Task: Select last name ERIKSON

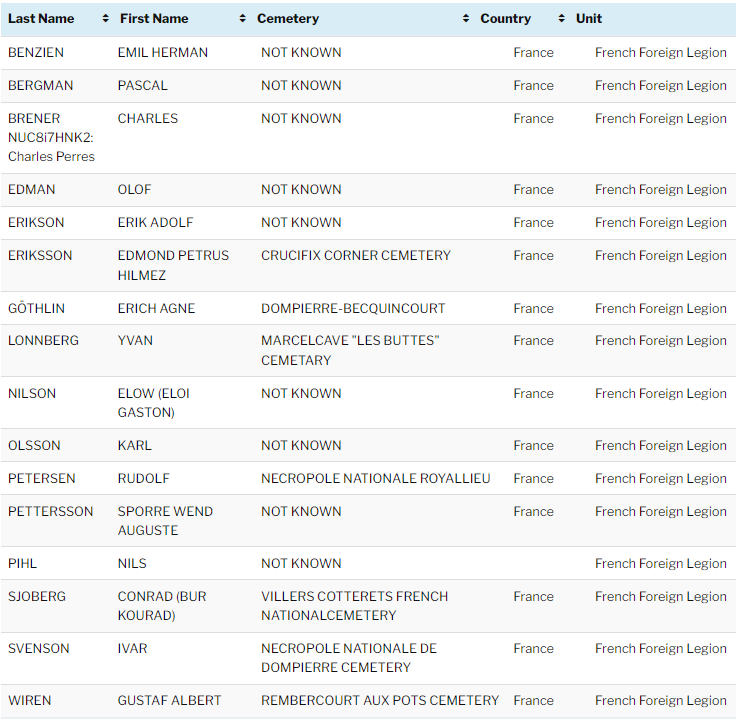Action: point(36,222)
